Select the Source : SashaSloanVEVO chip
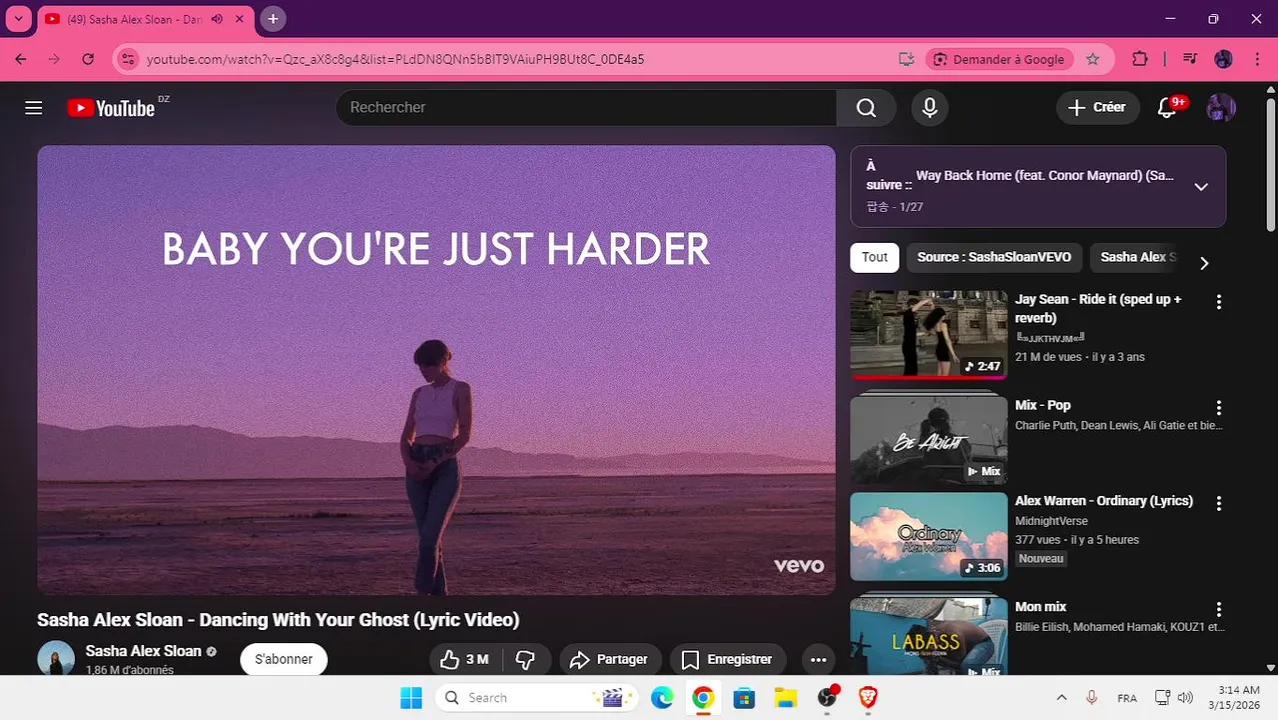Viewport: 1278px width, 720px height. (x=994, y=257)
